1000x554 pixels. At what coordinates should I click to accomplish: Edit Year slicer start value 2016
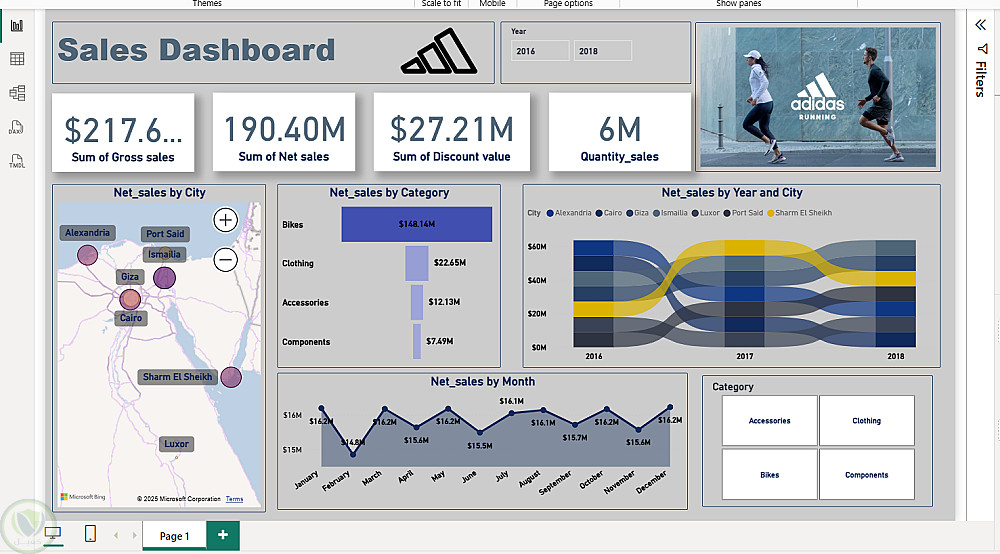[x=540, y=51]
